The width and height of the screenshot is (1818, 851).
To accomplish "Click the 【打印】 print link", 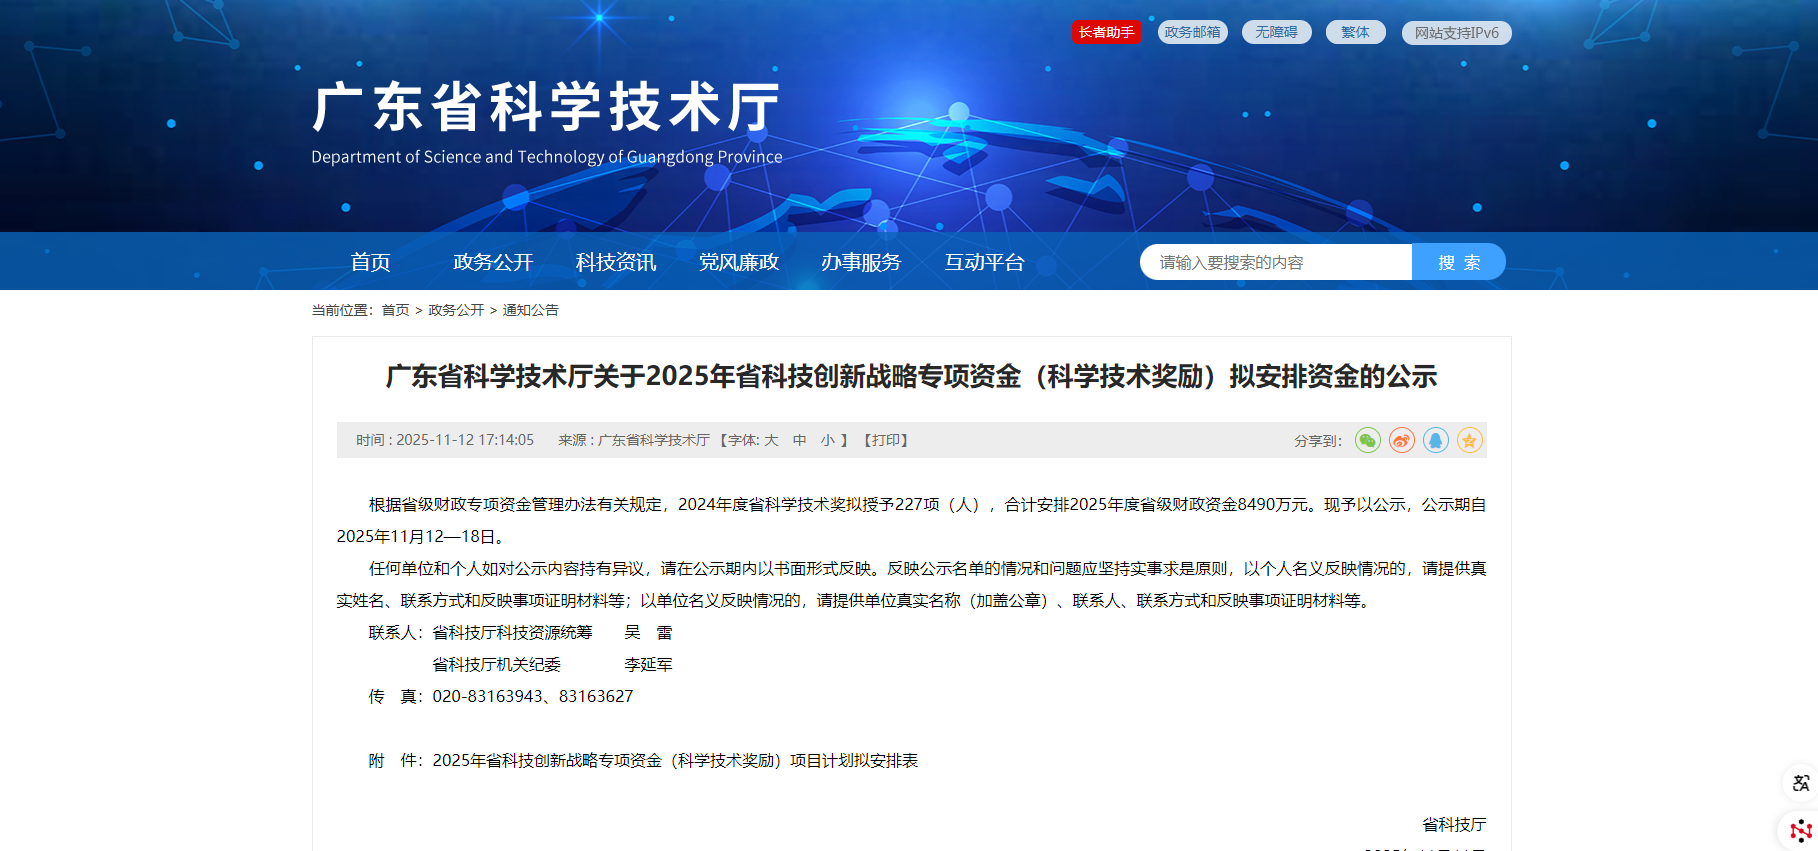I will pyautogui.click(x=886, y=440).
